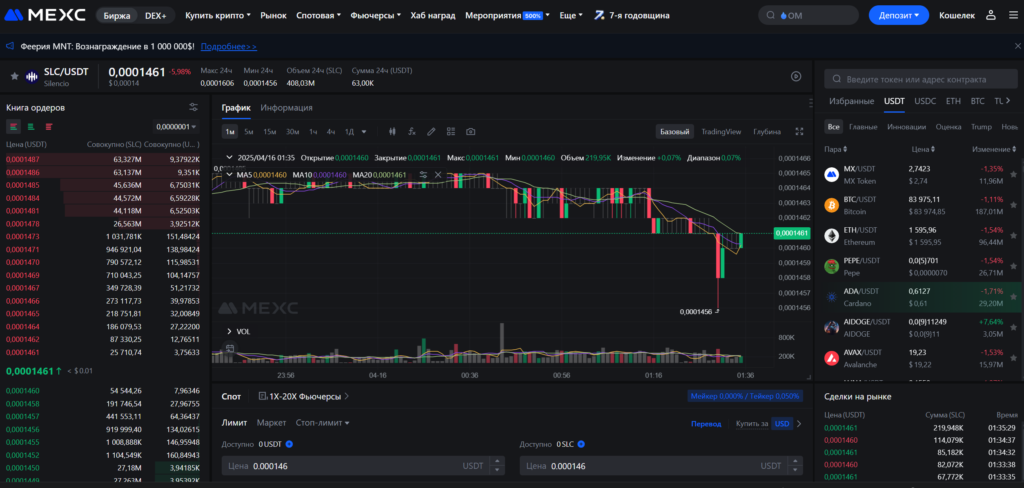Expand chart to fullscreen

(799, 131)
